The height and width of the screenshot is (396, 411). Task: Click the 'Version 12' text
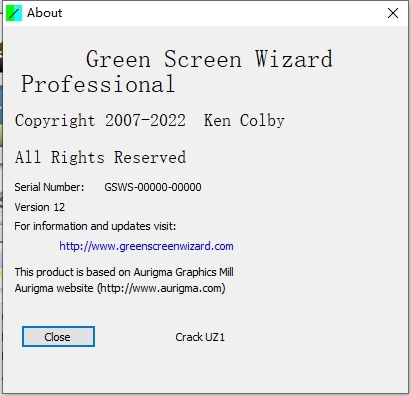(x=40, y=207)
